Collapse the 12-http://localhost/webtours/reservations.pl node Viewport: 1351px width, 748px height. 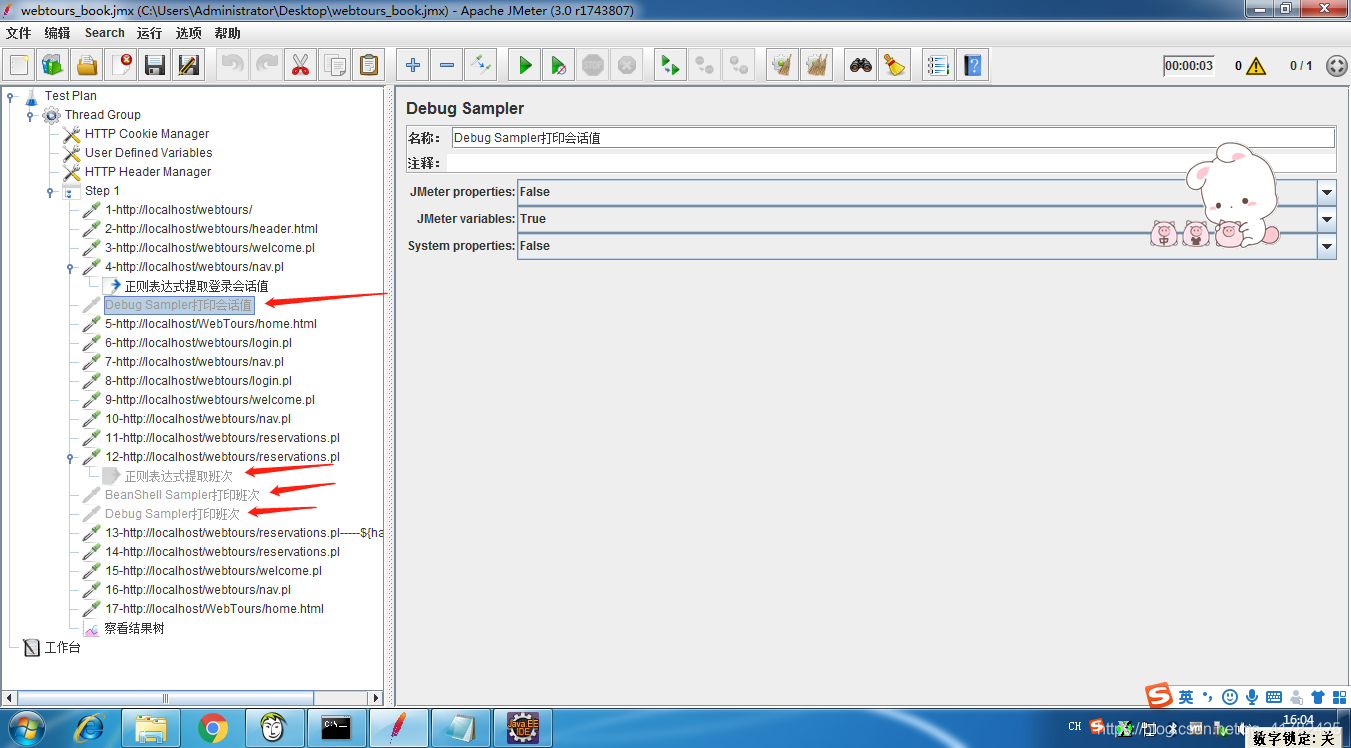pos(70,457)
